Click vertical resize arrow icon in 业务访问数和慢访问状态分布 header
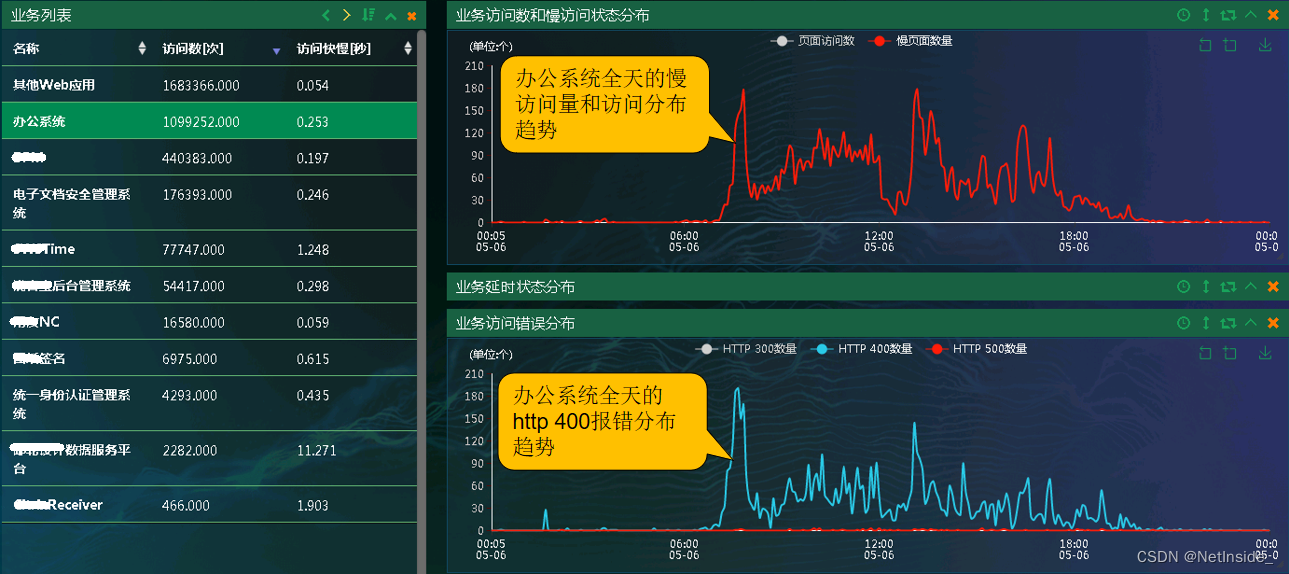Image resolution: width=1289 pixels, height=574 pixels. 1206,15
